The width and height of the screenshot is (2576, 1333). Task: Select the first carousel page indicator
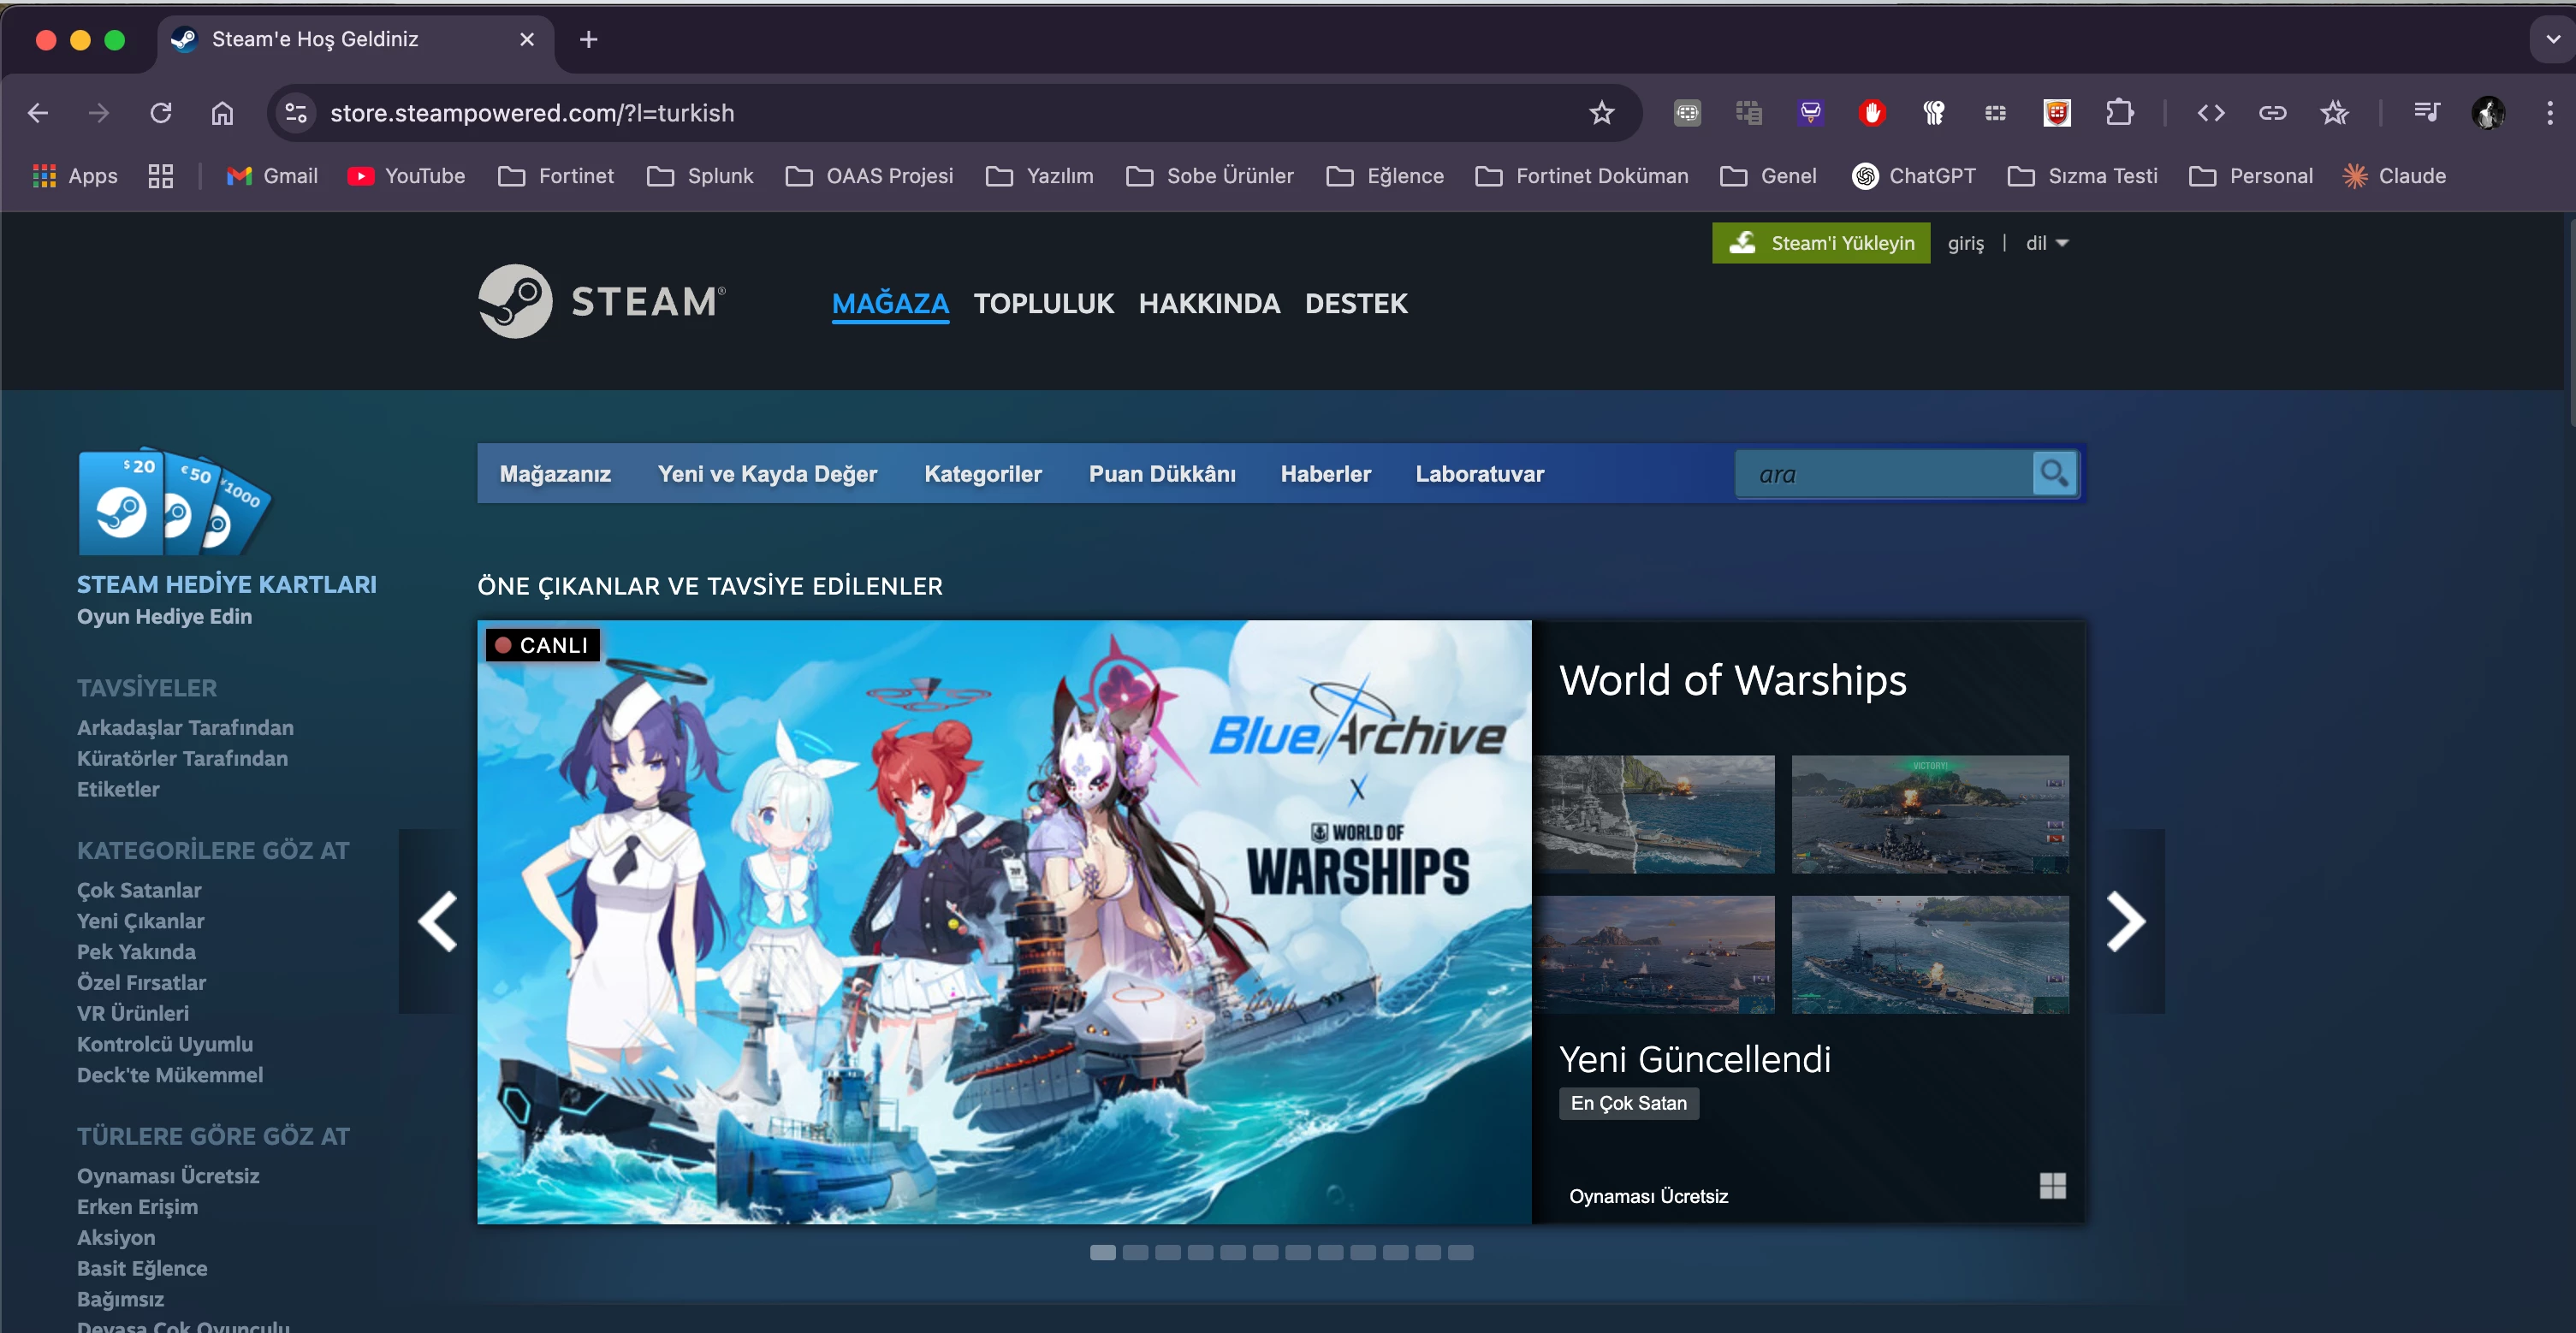pyautogui.click(x=1103, y=1252)
